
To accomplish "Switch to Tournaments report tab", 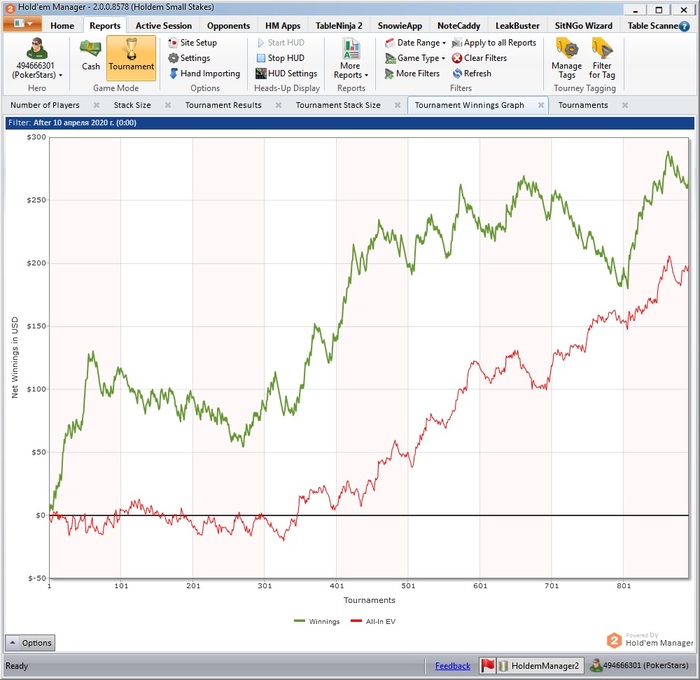I will point(583,105).
